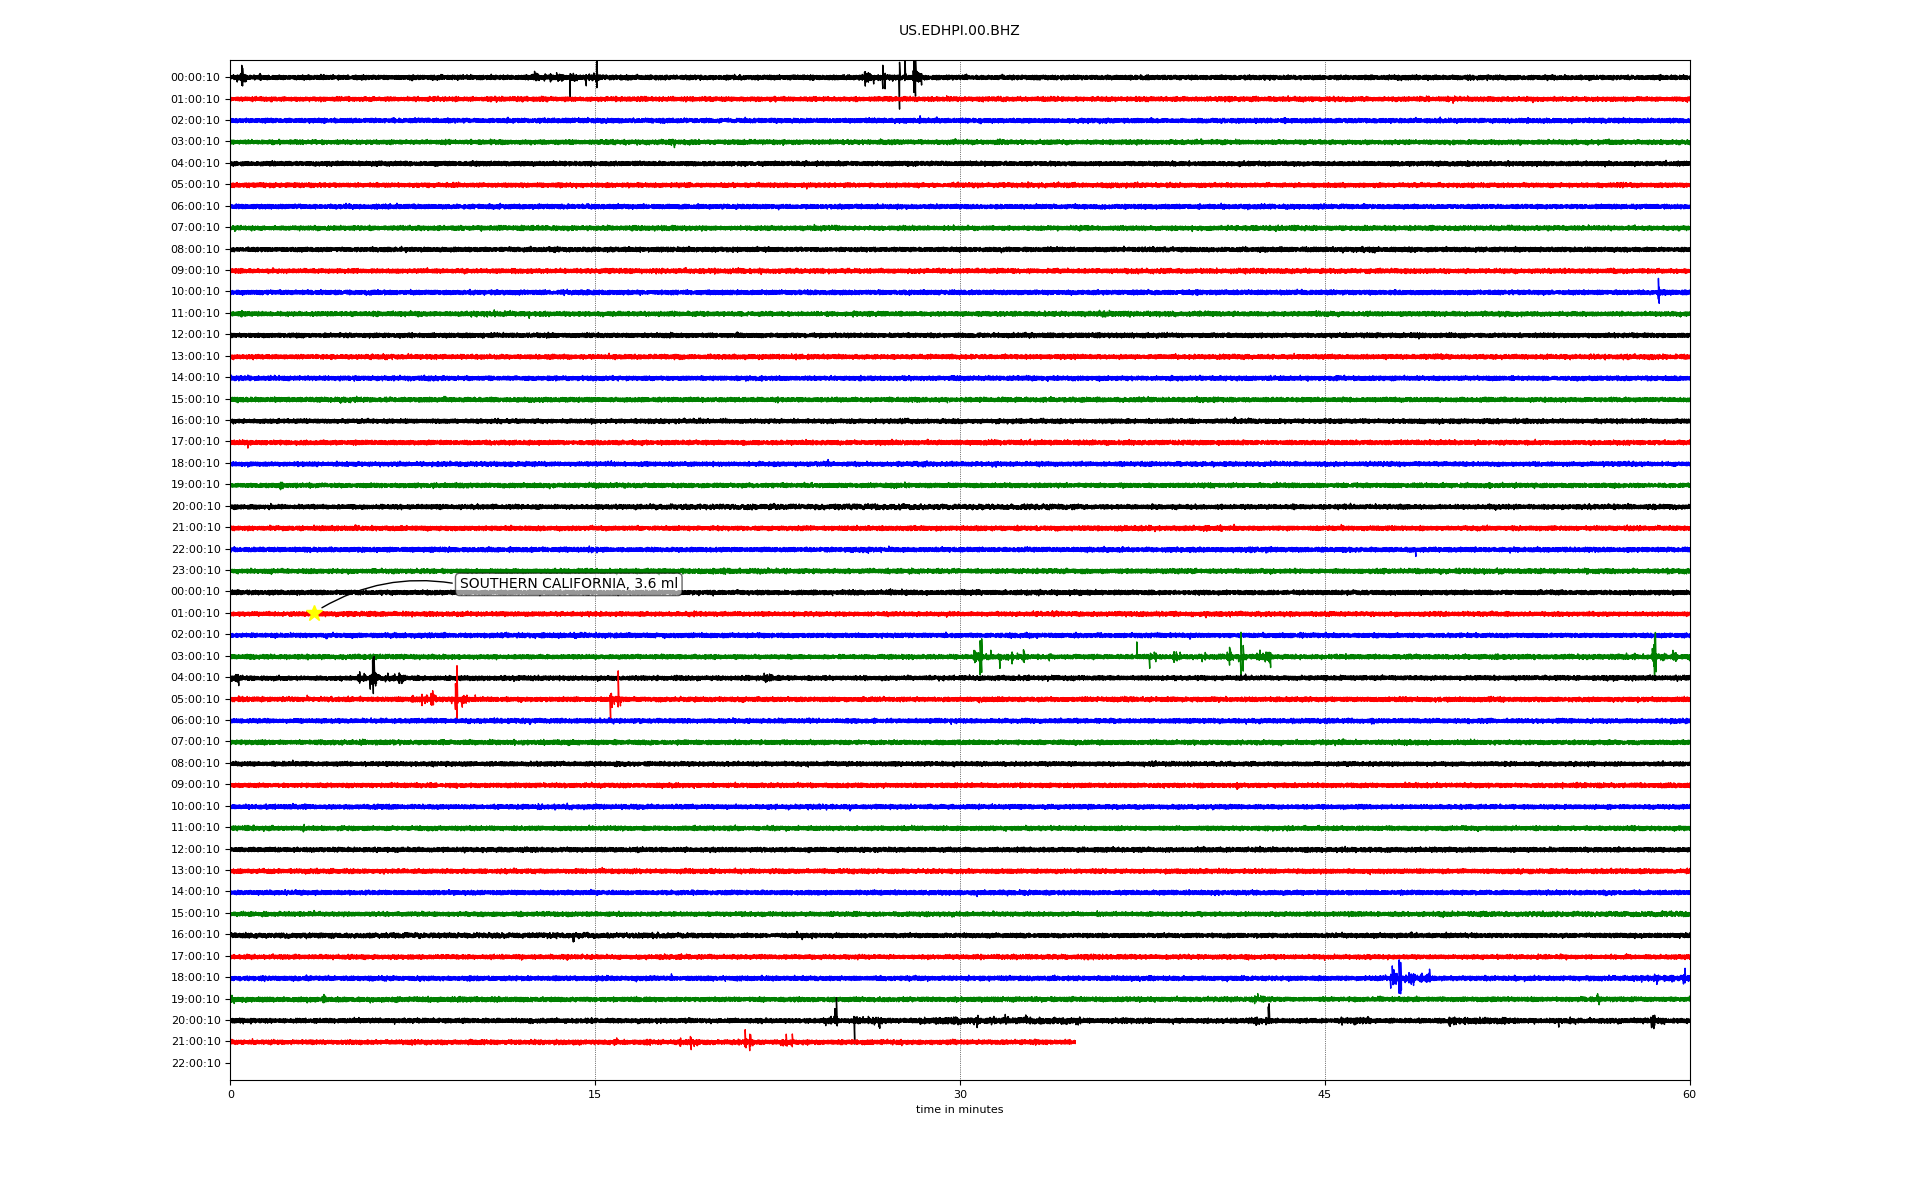Click the 15 minute x-axis tick label

pos(595,1094)
